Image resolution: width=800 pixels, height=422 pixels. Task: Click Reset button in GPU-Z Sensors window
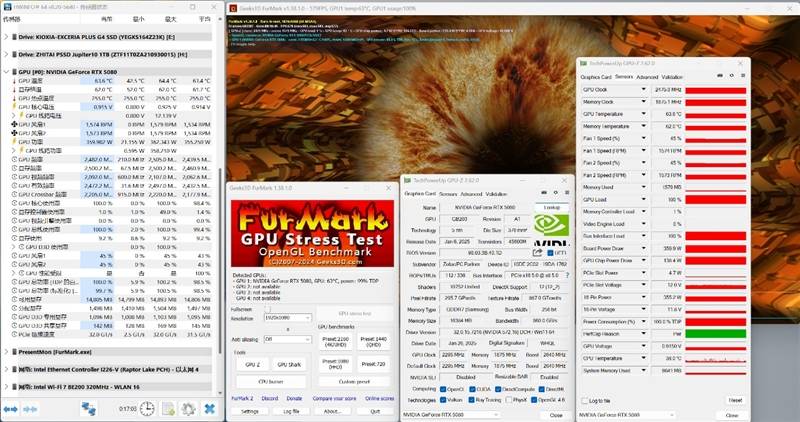tap(735, 400)
